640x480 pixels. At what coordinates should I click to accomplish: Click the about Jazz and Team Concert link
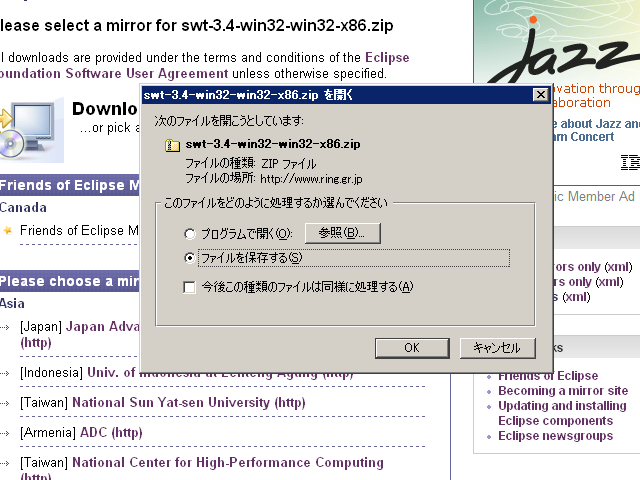[594, 130]
